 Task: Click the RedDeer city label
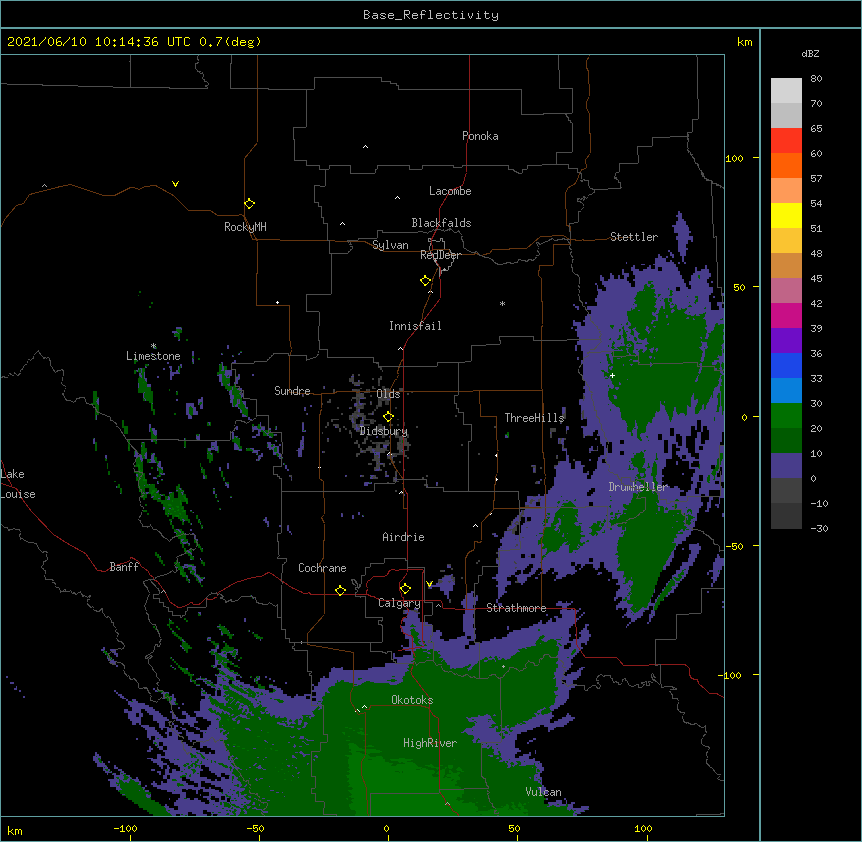tap(440, 255)
